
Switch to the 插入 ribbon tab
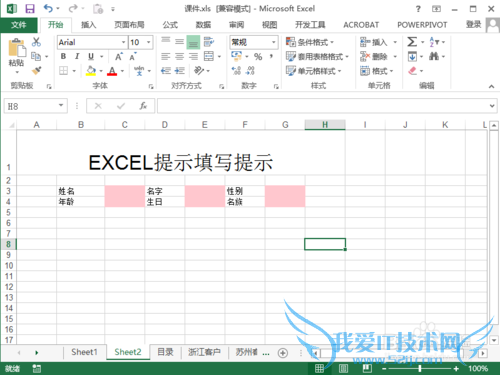pyautogui.click(x=89, y=25)
